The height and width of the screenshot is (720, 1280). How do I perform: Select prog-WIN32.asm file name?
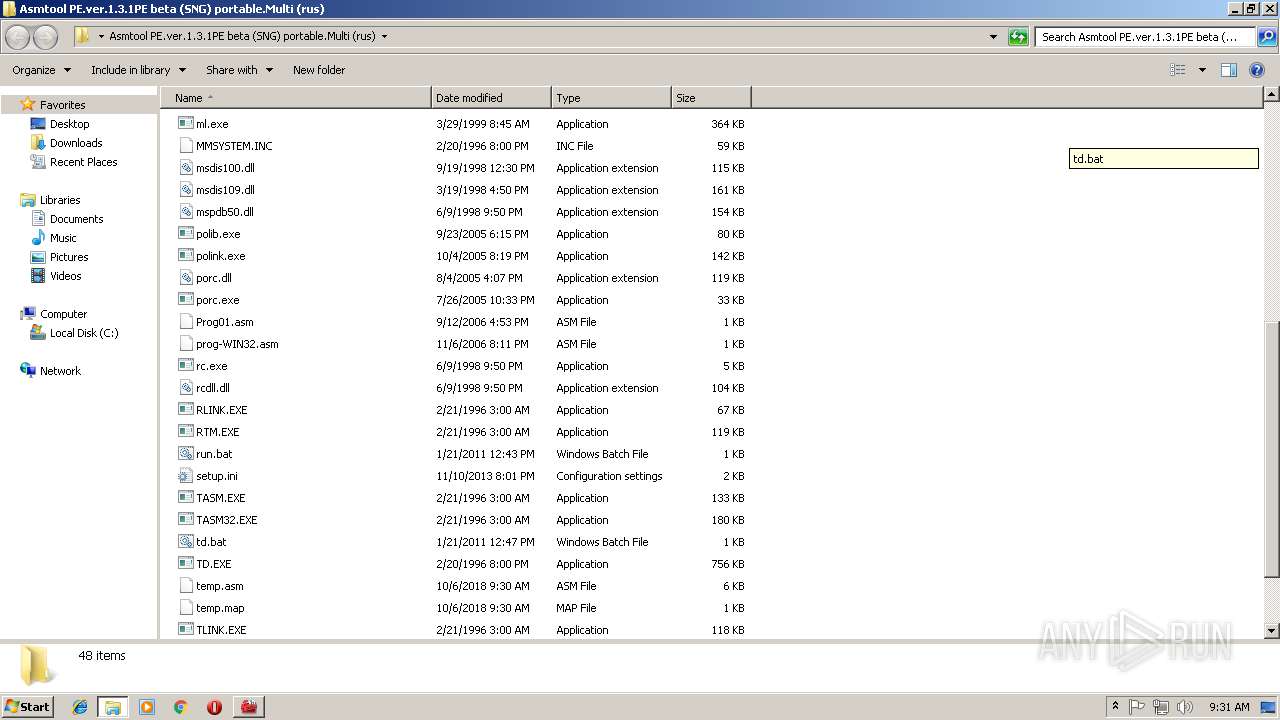coord(237,344)
